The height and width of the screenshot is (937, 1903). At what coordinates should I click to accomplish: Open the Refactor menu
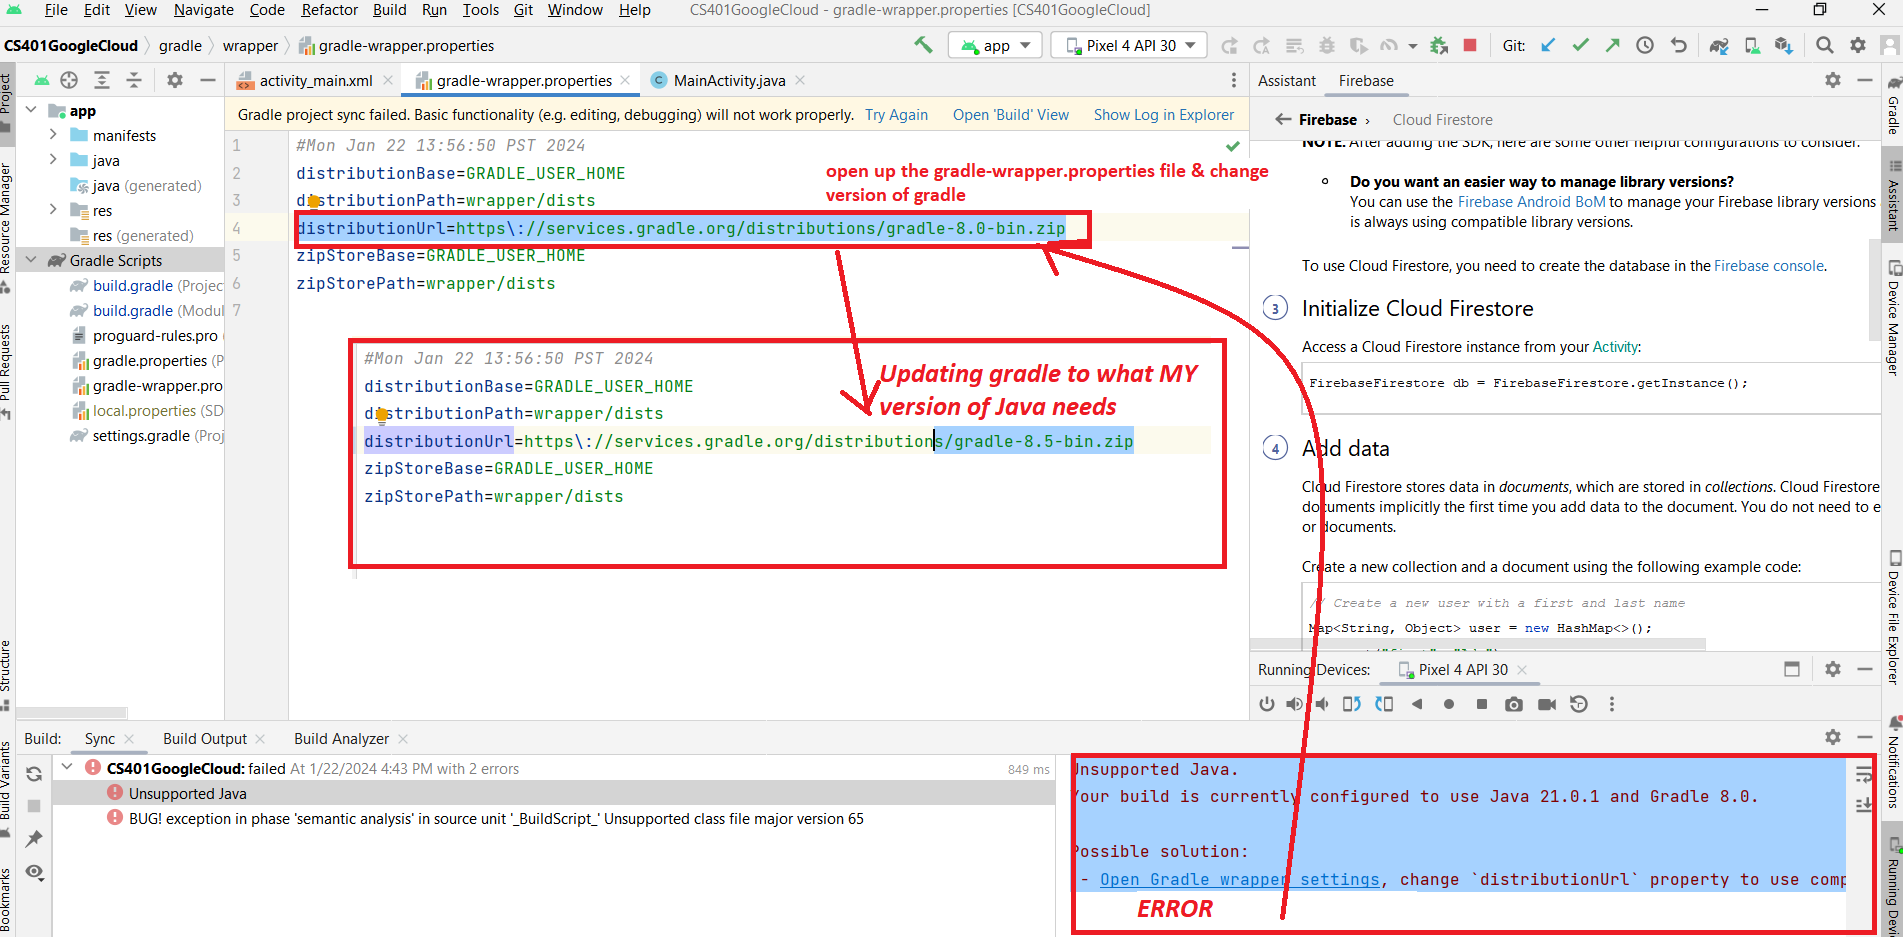(329, 10)
